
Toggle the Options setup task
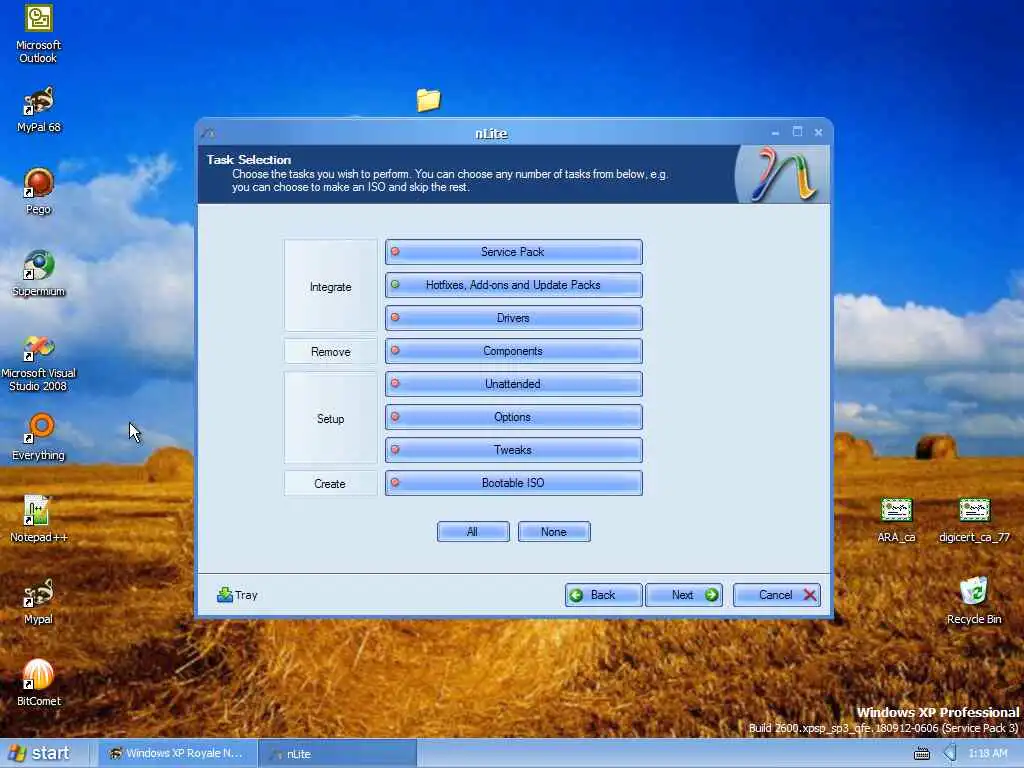point(513,417)
